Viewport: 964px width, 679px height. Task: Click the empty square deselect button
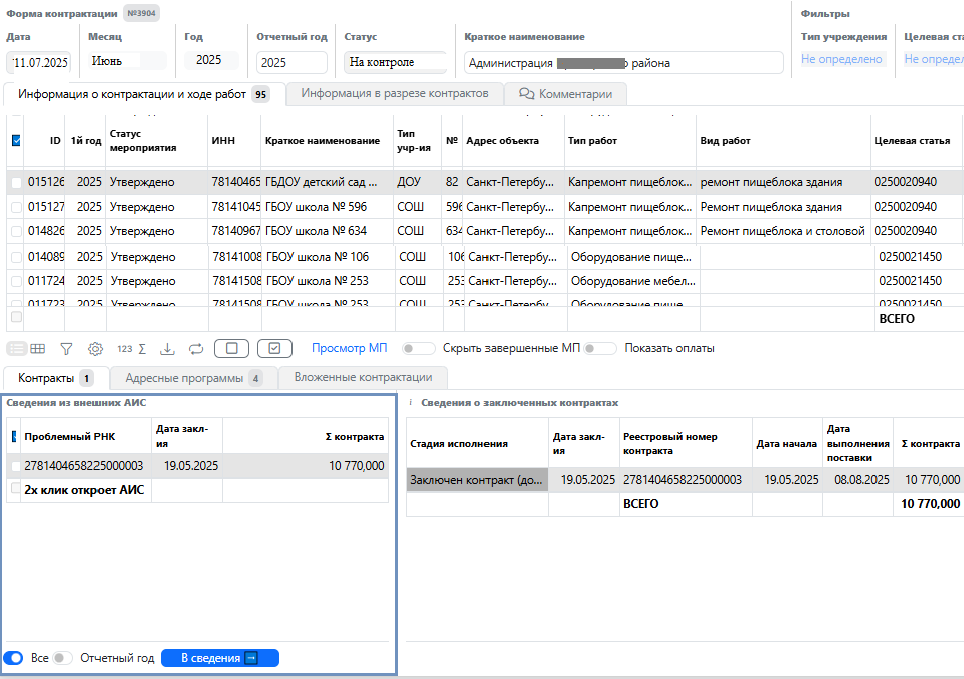231,349
